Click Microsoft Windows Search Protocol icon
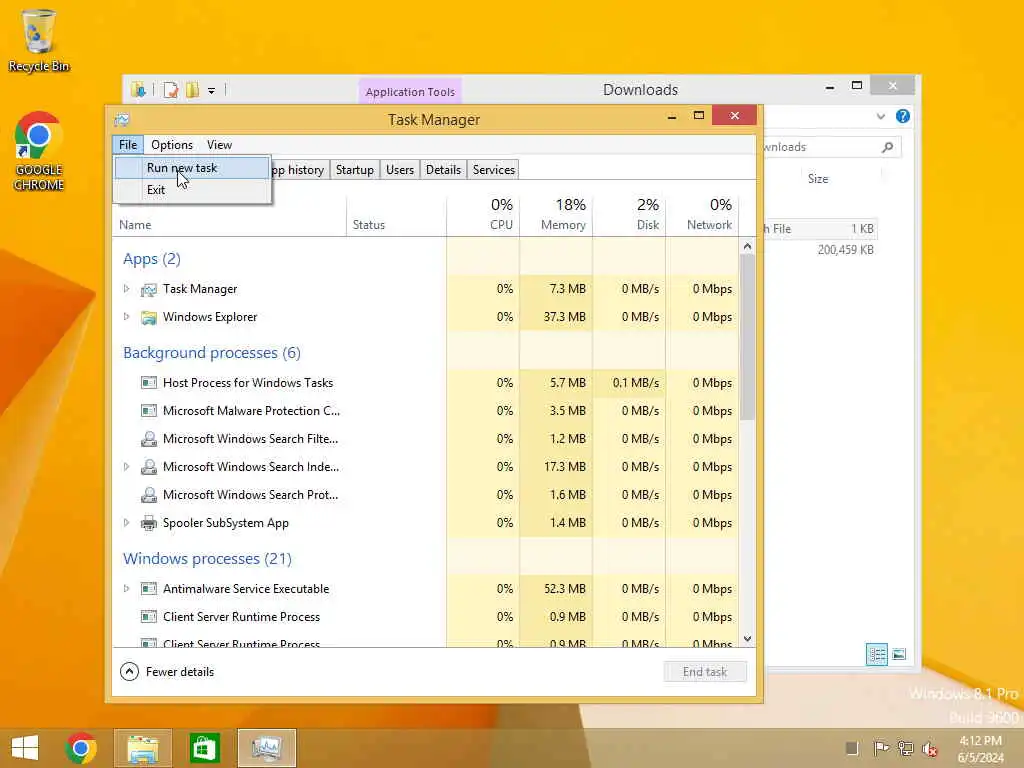The width and height of the screenshot is (1024, 768). pyautogui.click(x=149, y=495)
